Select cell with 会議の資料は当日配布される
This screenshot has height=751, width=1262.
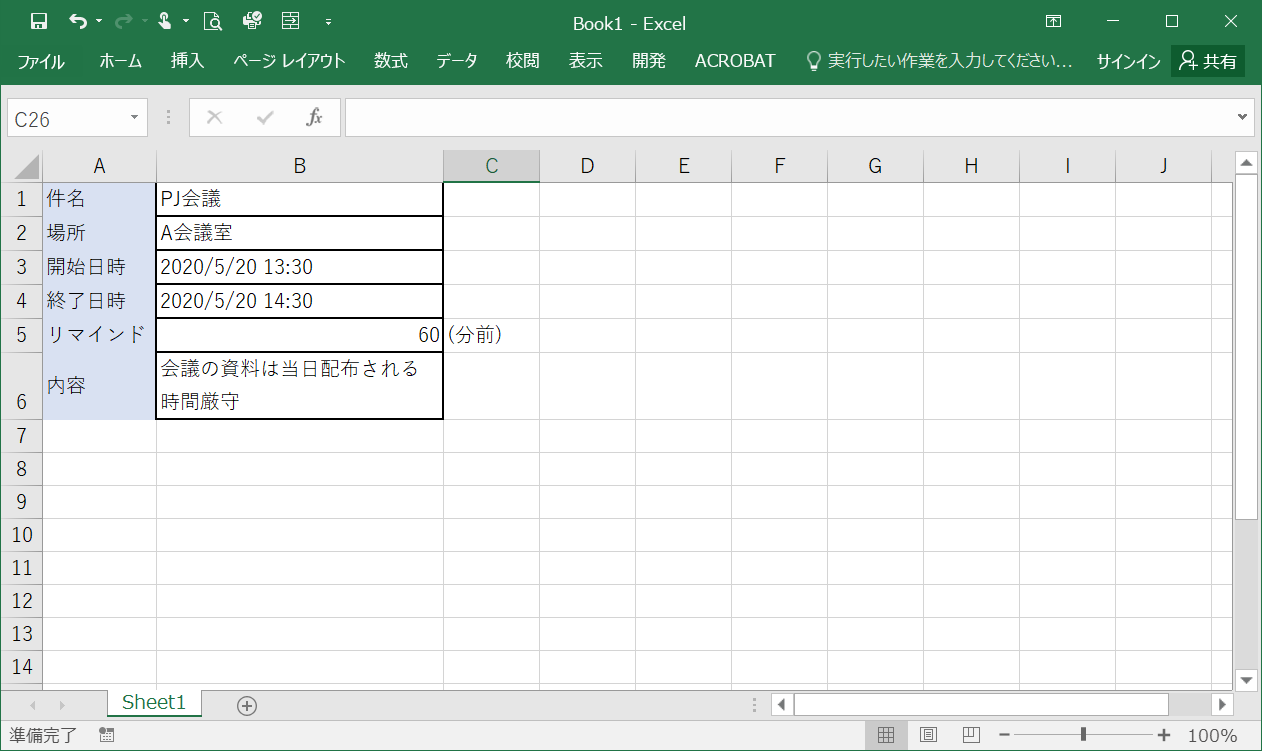click(x=300, y=386)
